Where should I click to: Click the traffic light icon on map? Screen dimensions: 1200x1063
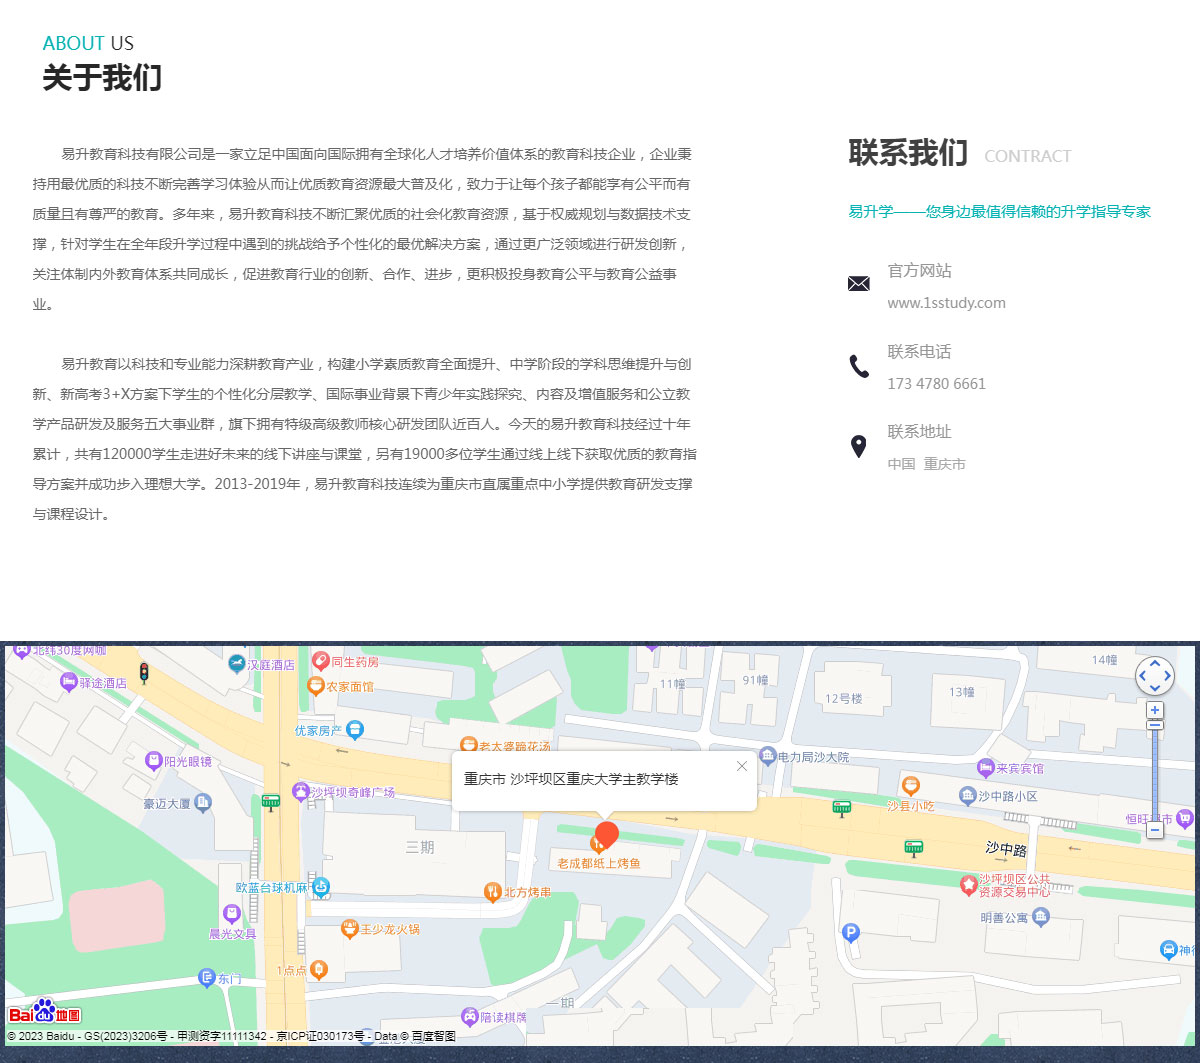[144, 672]
